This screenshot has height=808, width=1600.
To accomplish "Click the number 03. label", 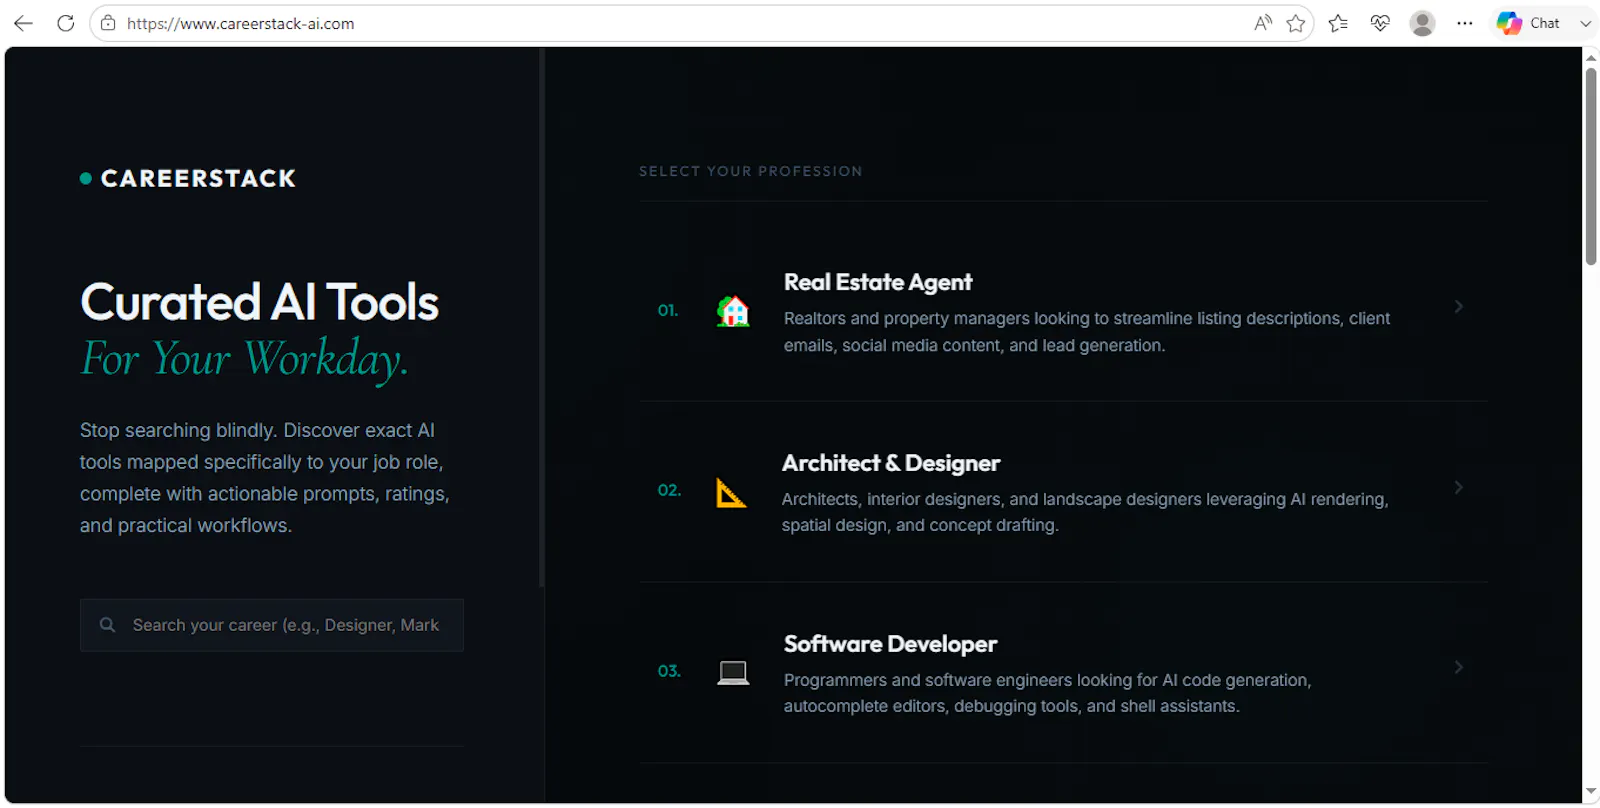I will (669, 671).
